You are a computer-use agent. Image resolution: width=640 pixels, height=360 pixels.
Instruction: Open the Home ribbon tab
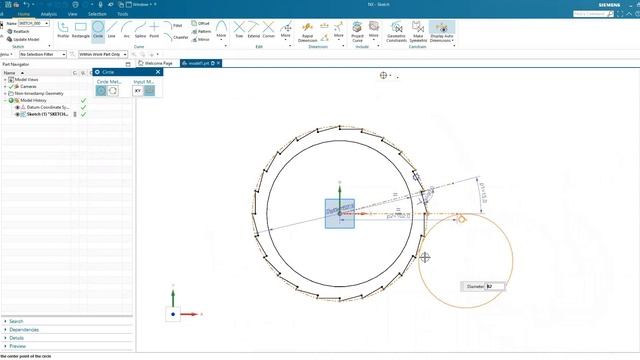point(24,14)
